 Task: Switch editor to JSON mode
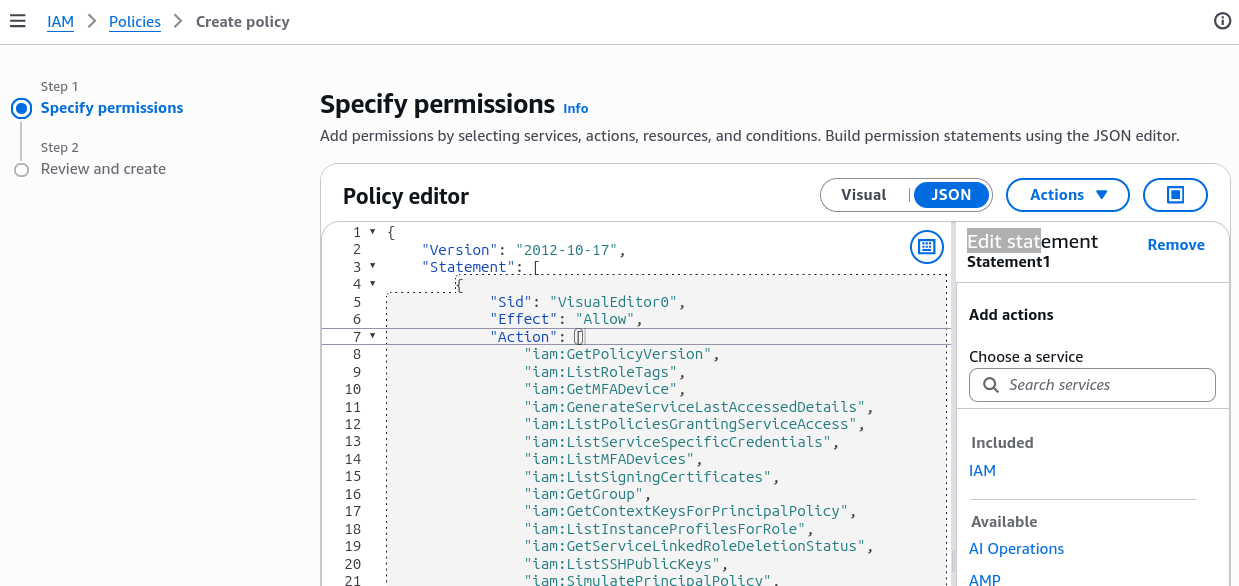click(x=951, y=195)
